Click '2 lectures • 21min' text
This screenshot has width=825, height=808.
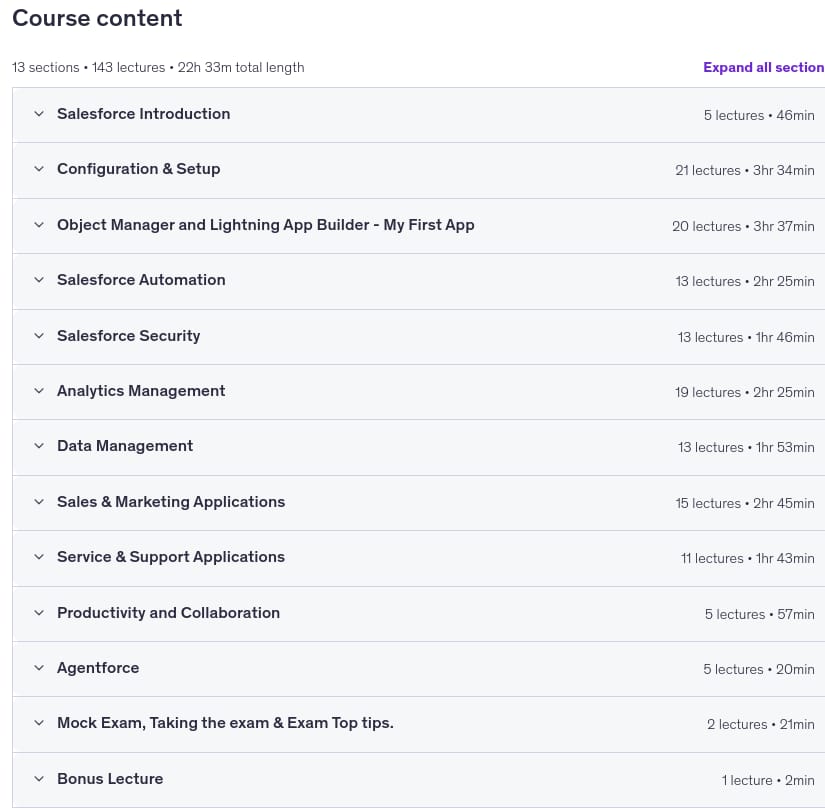(x=761, y=724)
